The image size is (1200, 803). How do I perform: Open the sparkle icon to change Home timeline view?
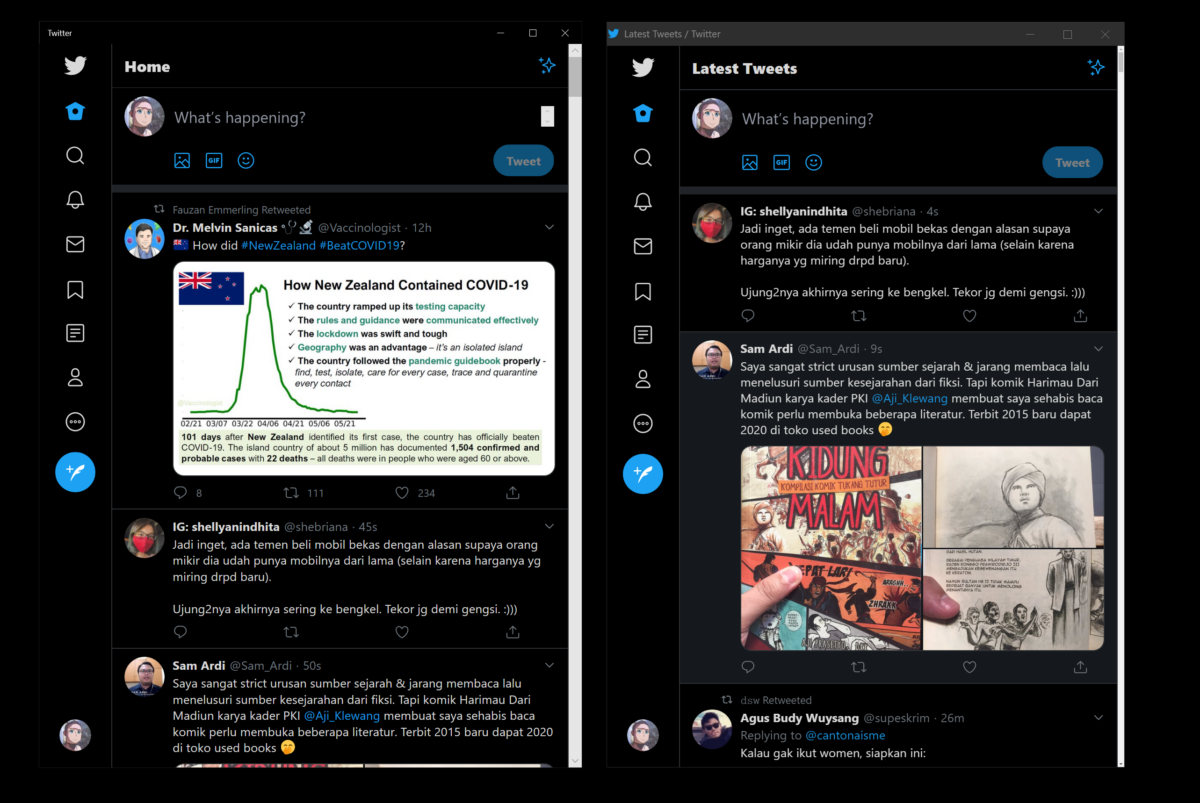coord(547,65)
